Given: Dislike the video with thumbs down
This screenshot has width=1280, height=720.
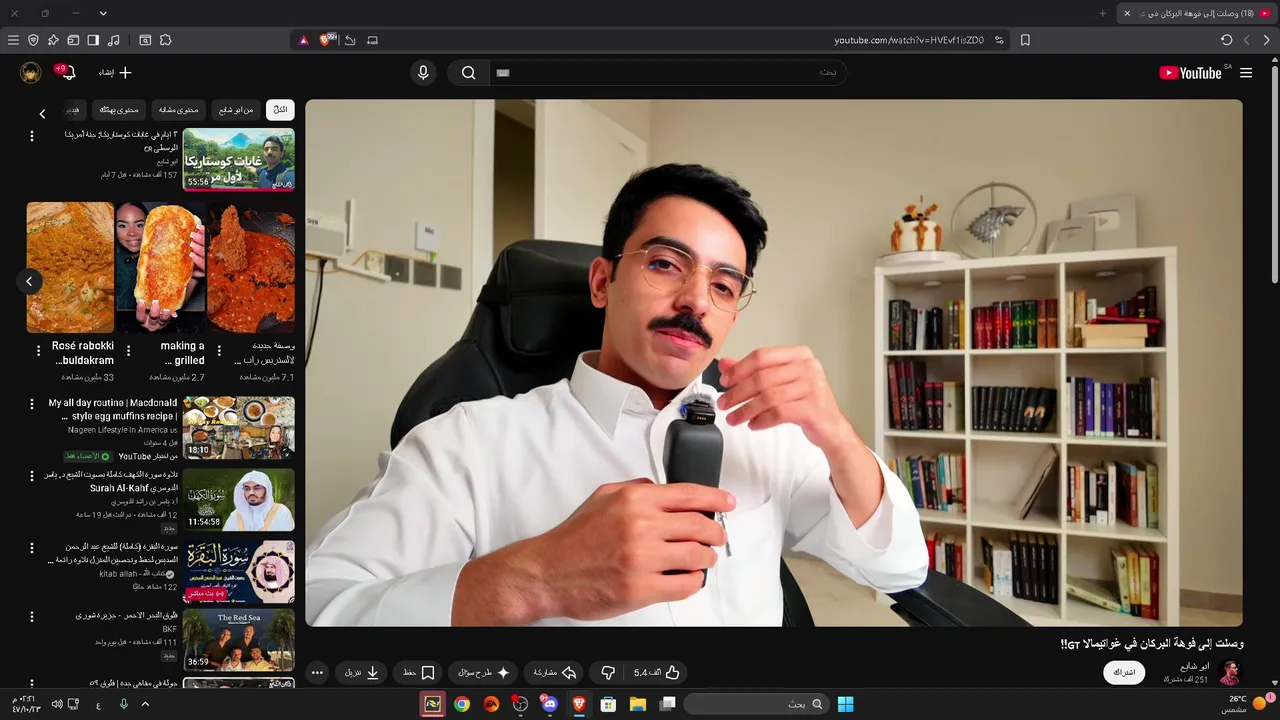Looking at the screenshot, I should (608, 673).
